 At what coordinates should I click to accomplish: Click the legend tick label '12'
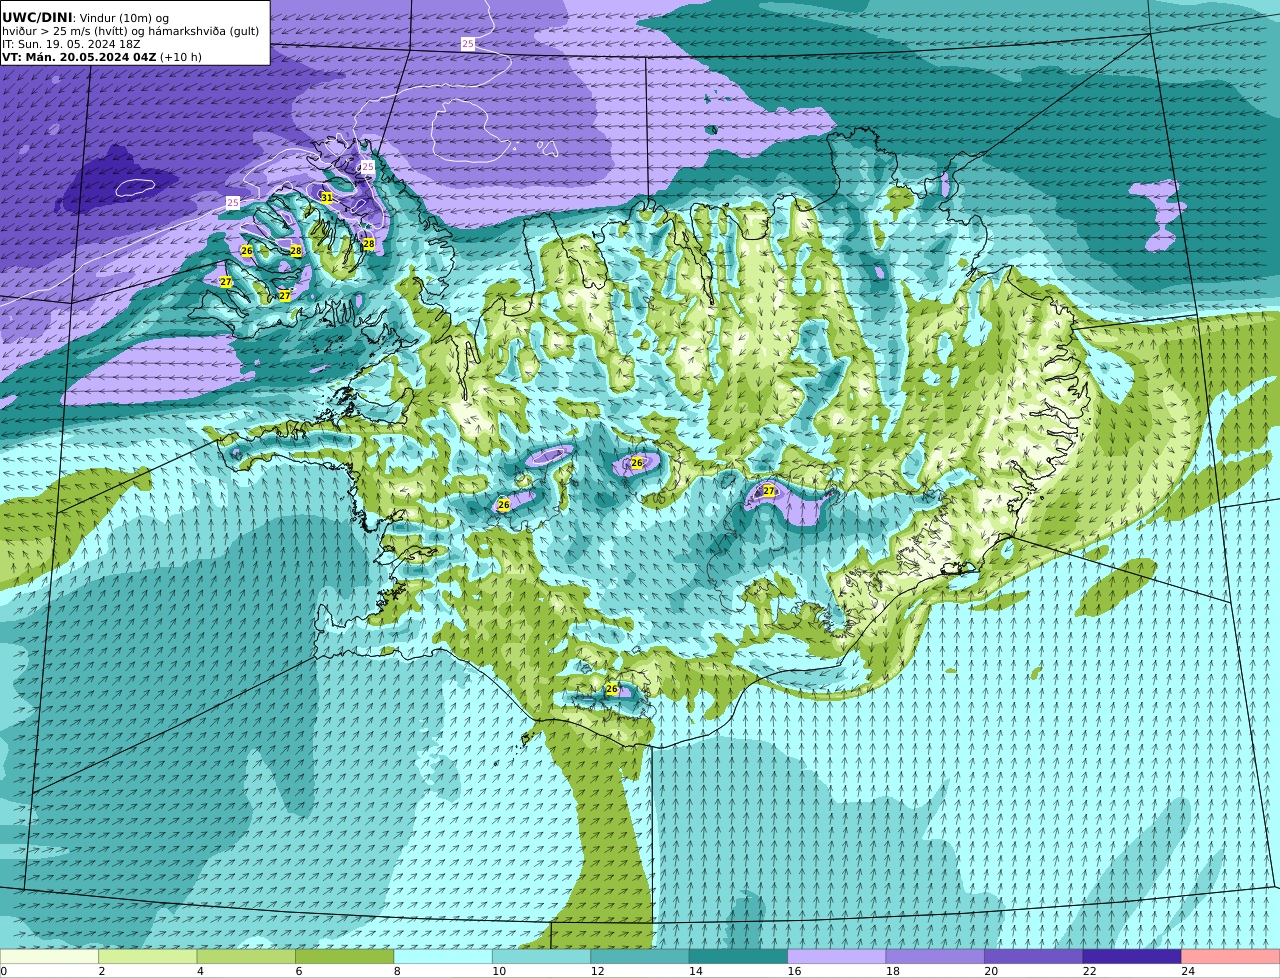click(x=597, y=971)
